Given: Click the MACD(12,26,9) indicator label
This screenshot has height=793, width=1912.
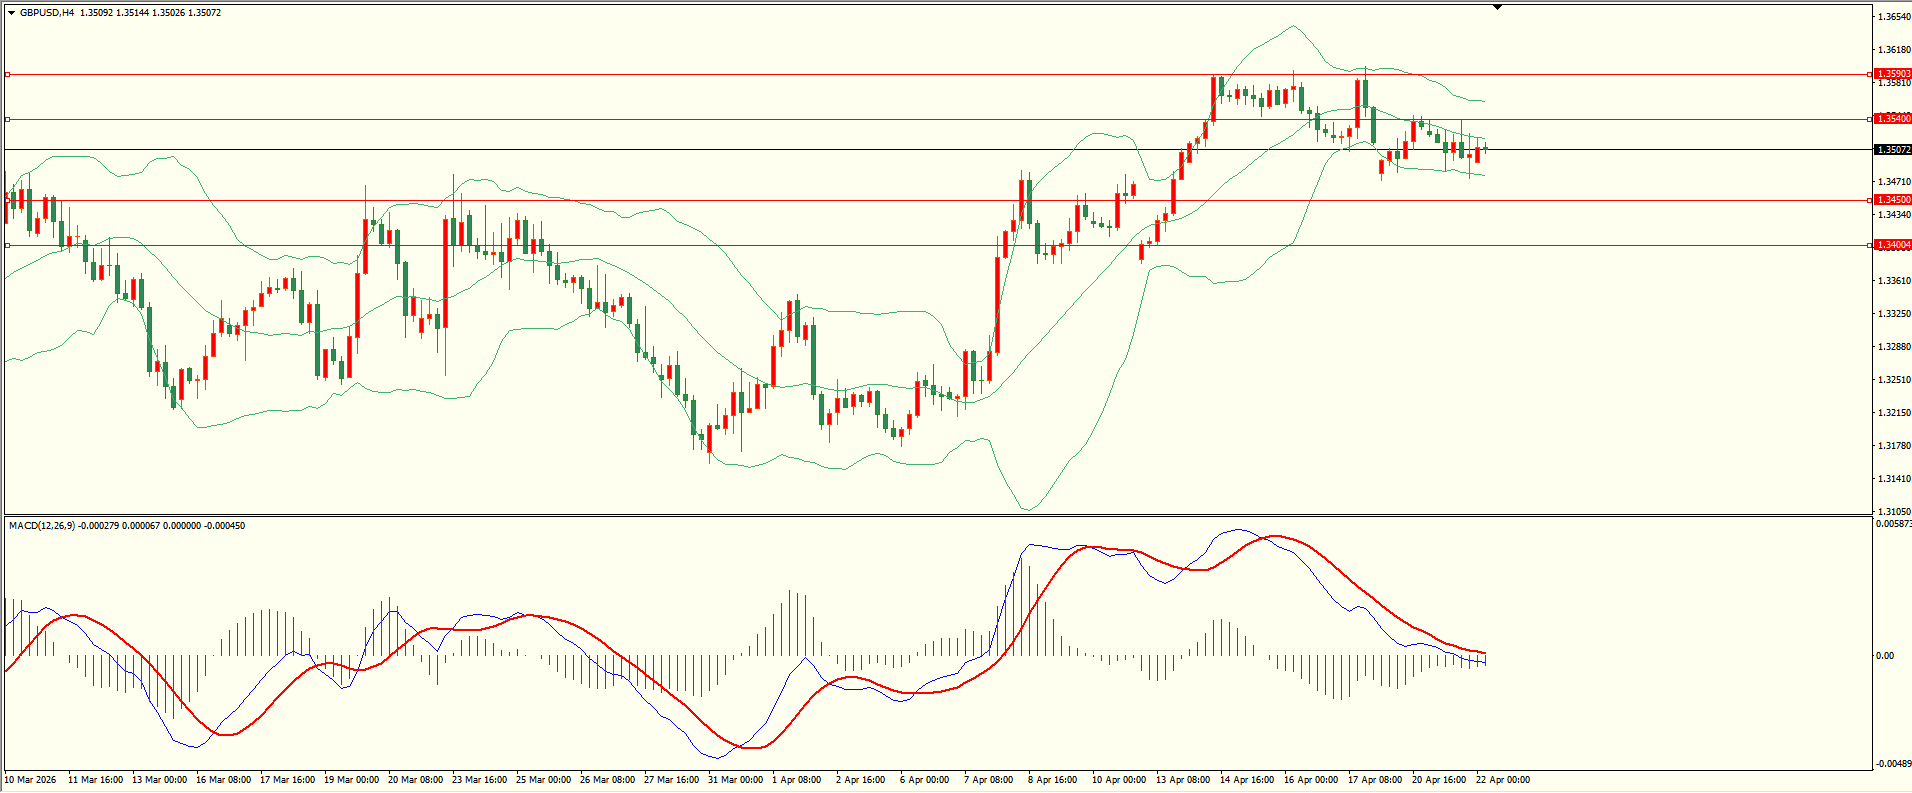Looking at the screenshot, I should (41, 526).
